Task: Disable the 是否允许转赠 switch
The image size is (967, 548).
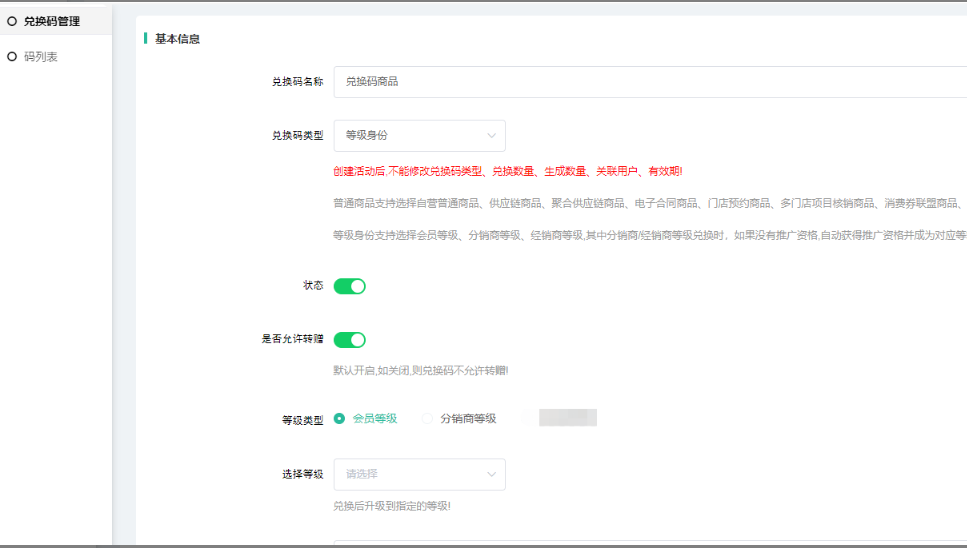Action: tap(349, 340)
